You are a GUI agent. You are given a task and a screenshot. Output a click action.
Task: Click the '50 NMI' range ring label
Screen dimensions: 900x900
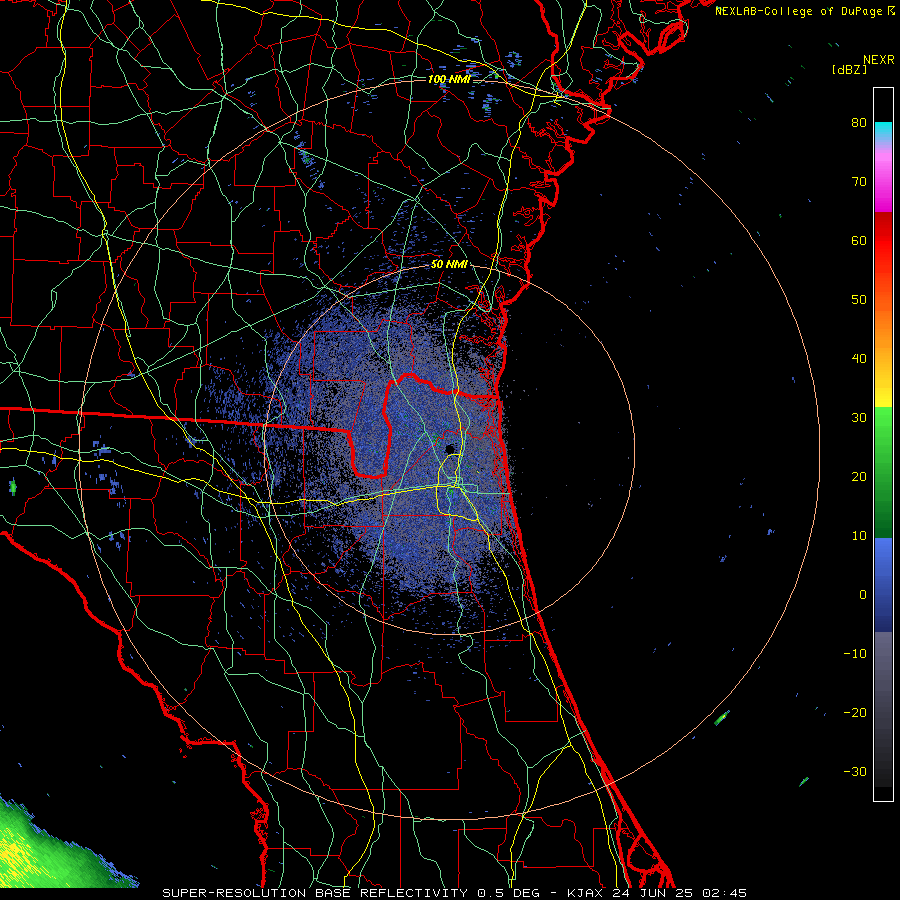coord(449,265)
